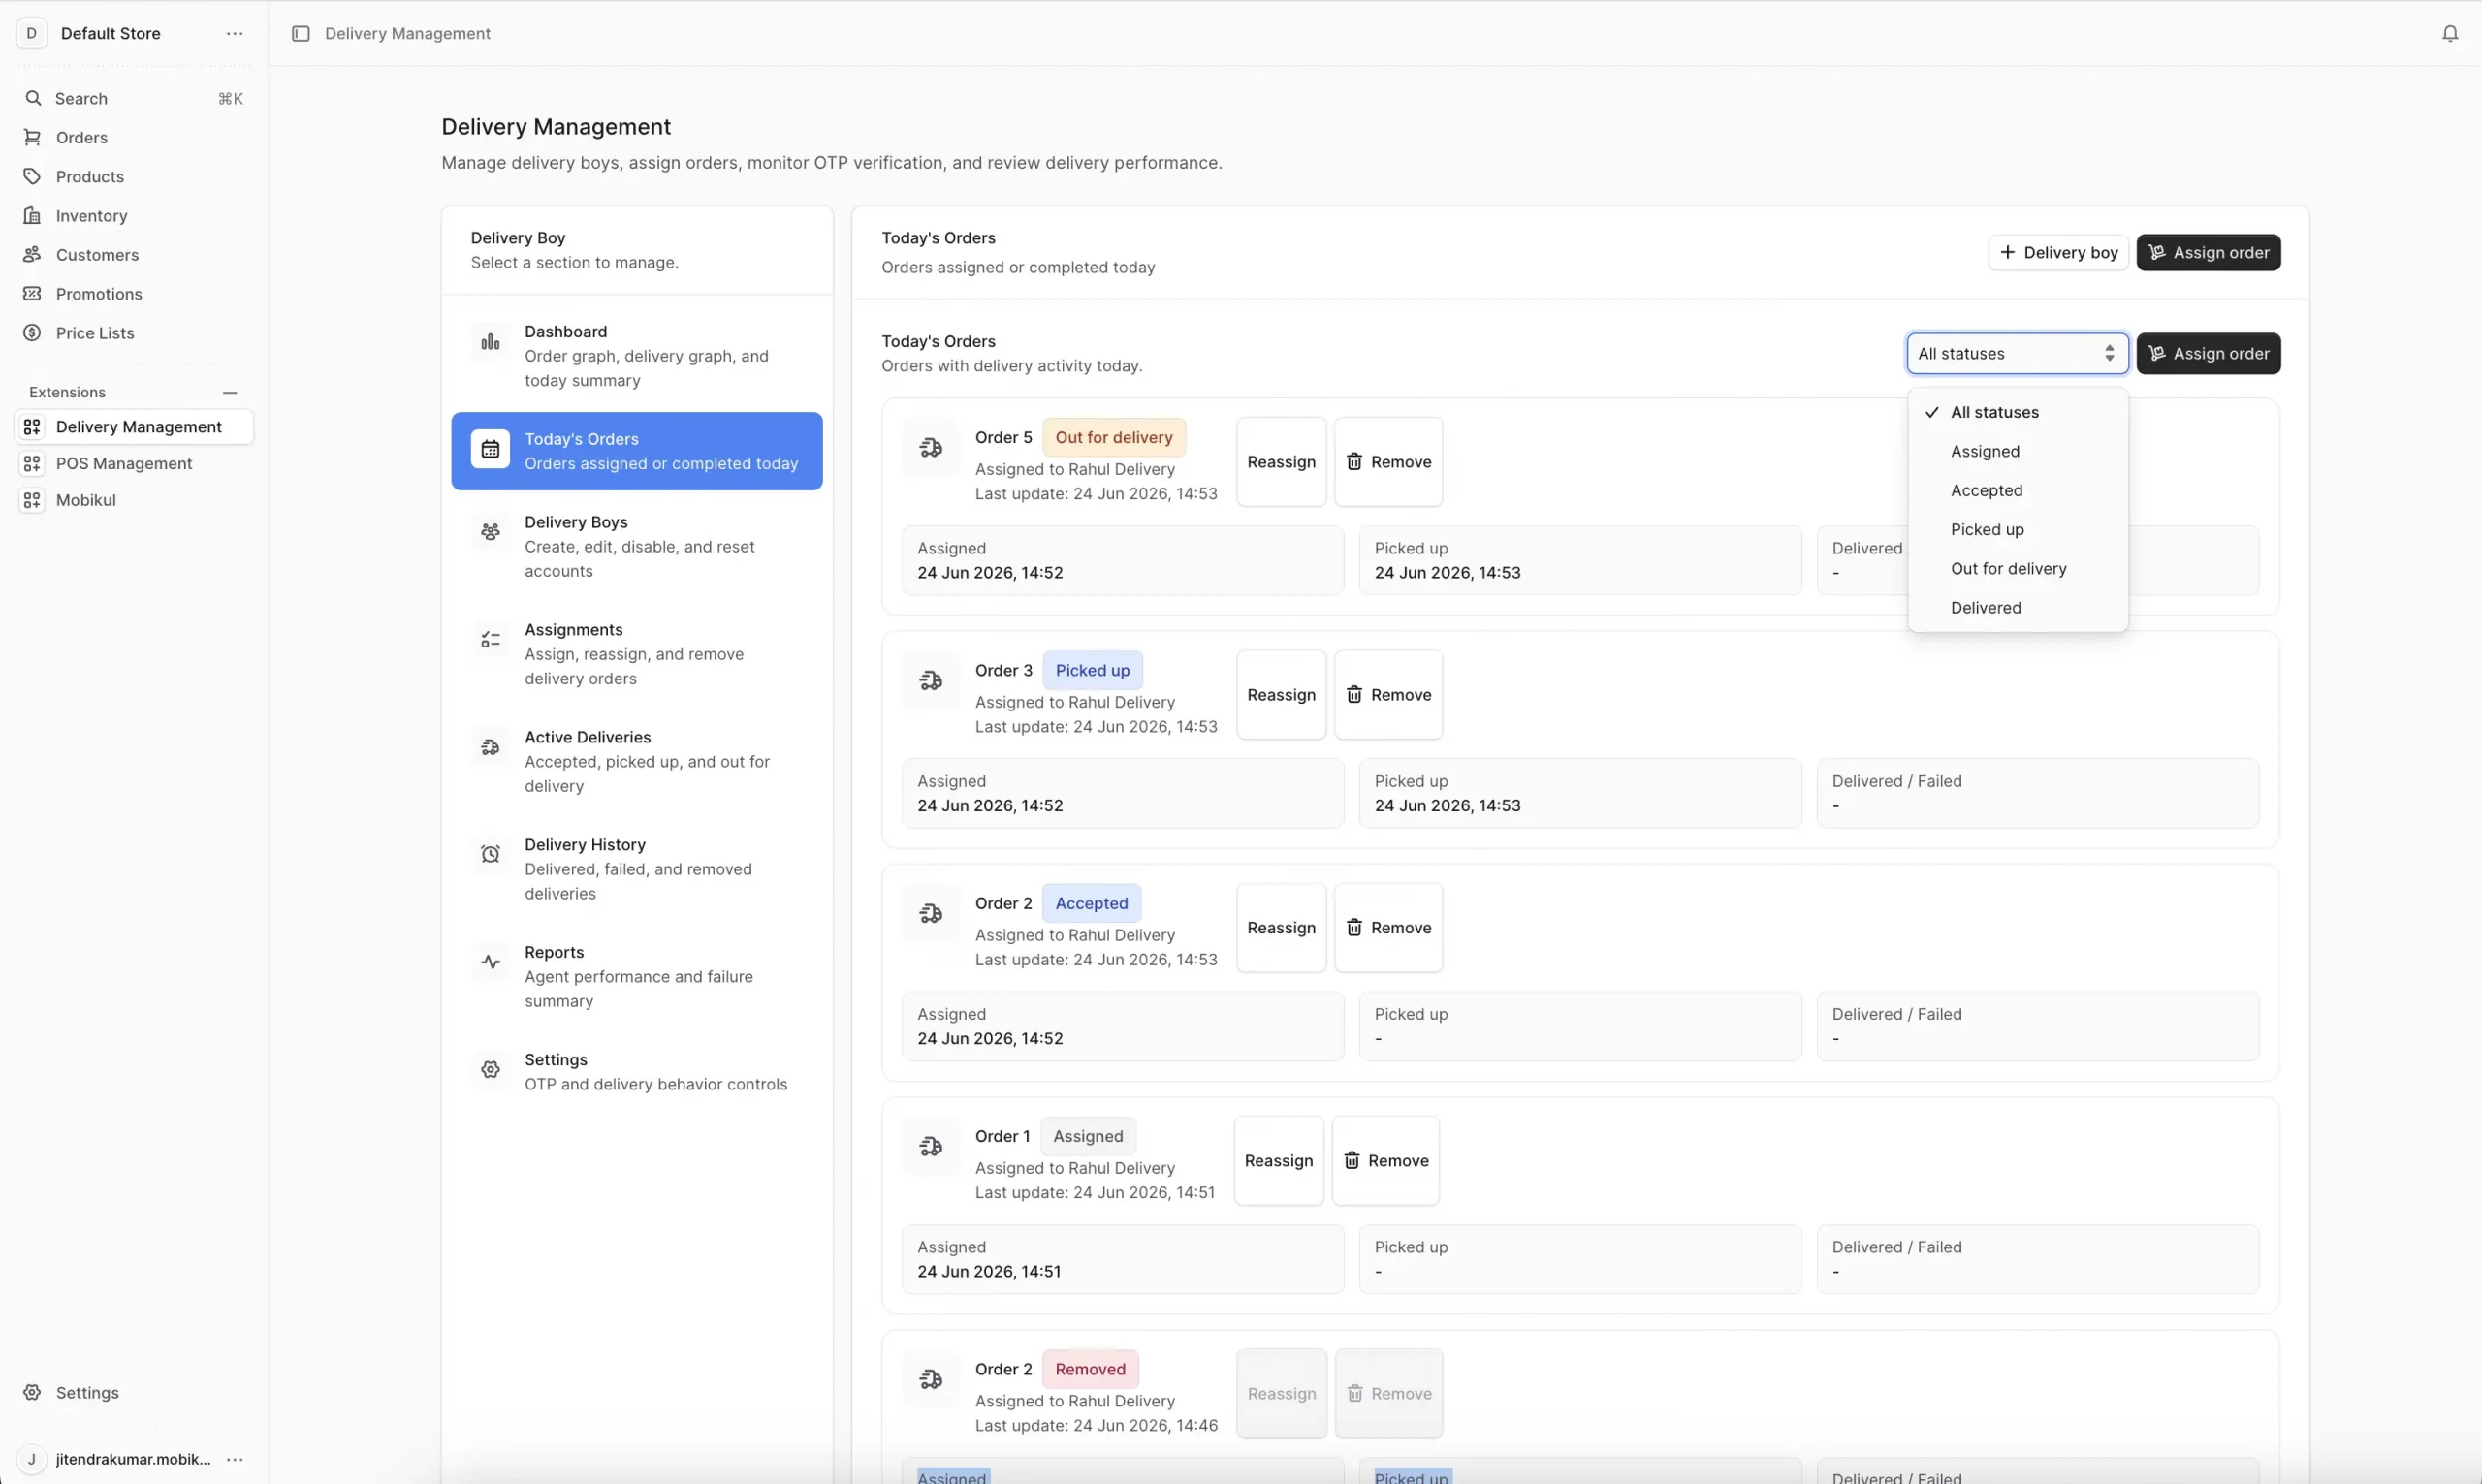Image resolution: width=2482 pixels, height=1484 pixels.
Task: Choose All statuses option in list
Action: (2017, 412)
